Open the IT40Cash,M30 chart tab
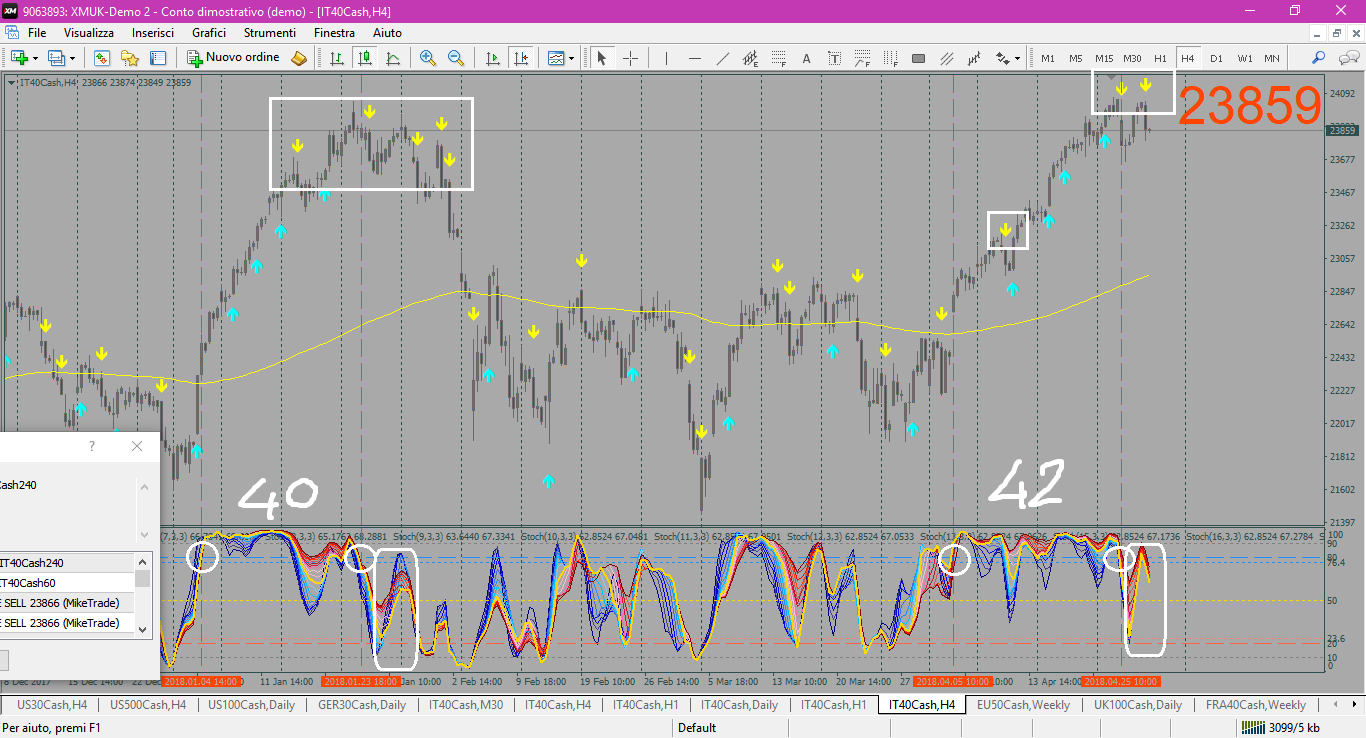This screenshot has height=738, width=1366. (x=465, y=705)
